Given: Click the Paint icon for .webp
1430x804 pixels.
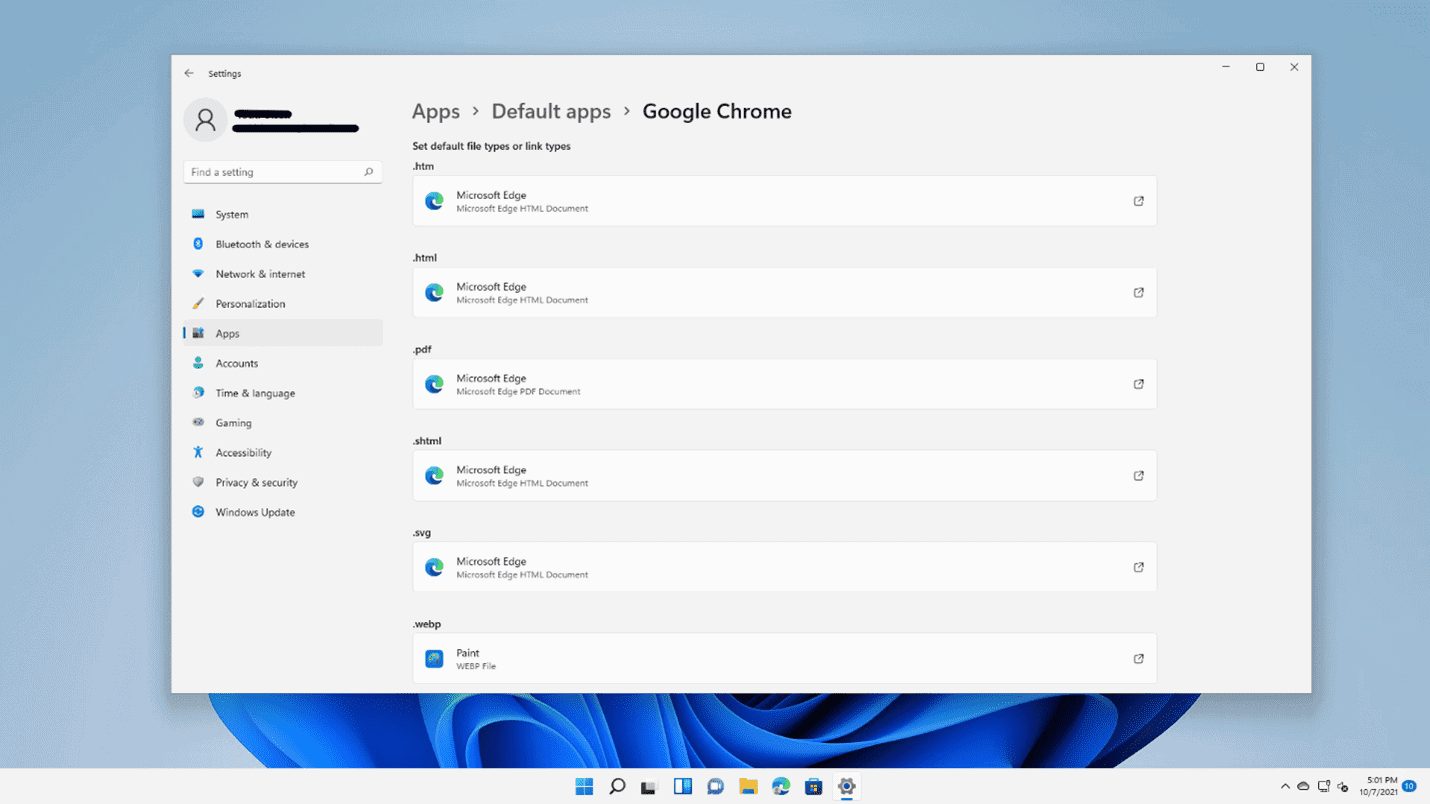Looking at the screenshot, I should point(434,659).
